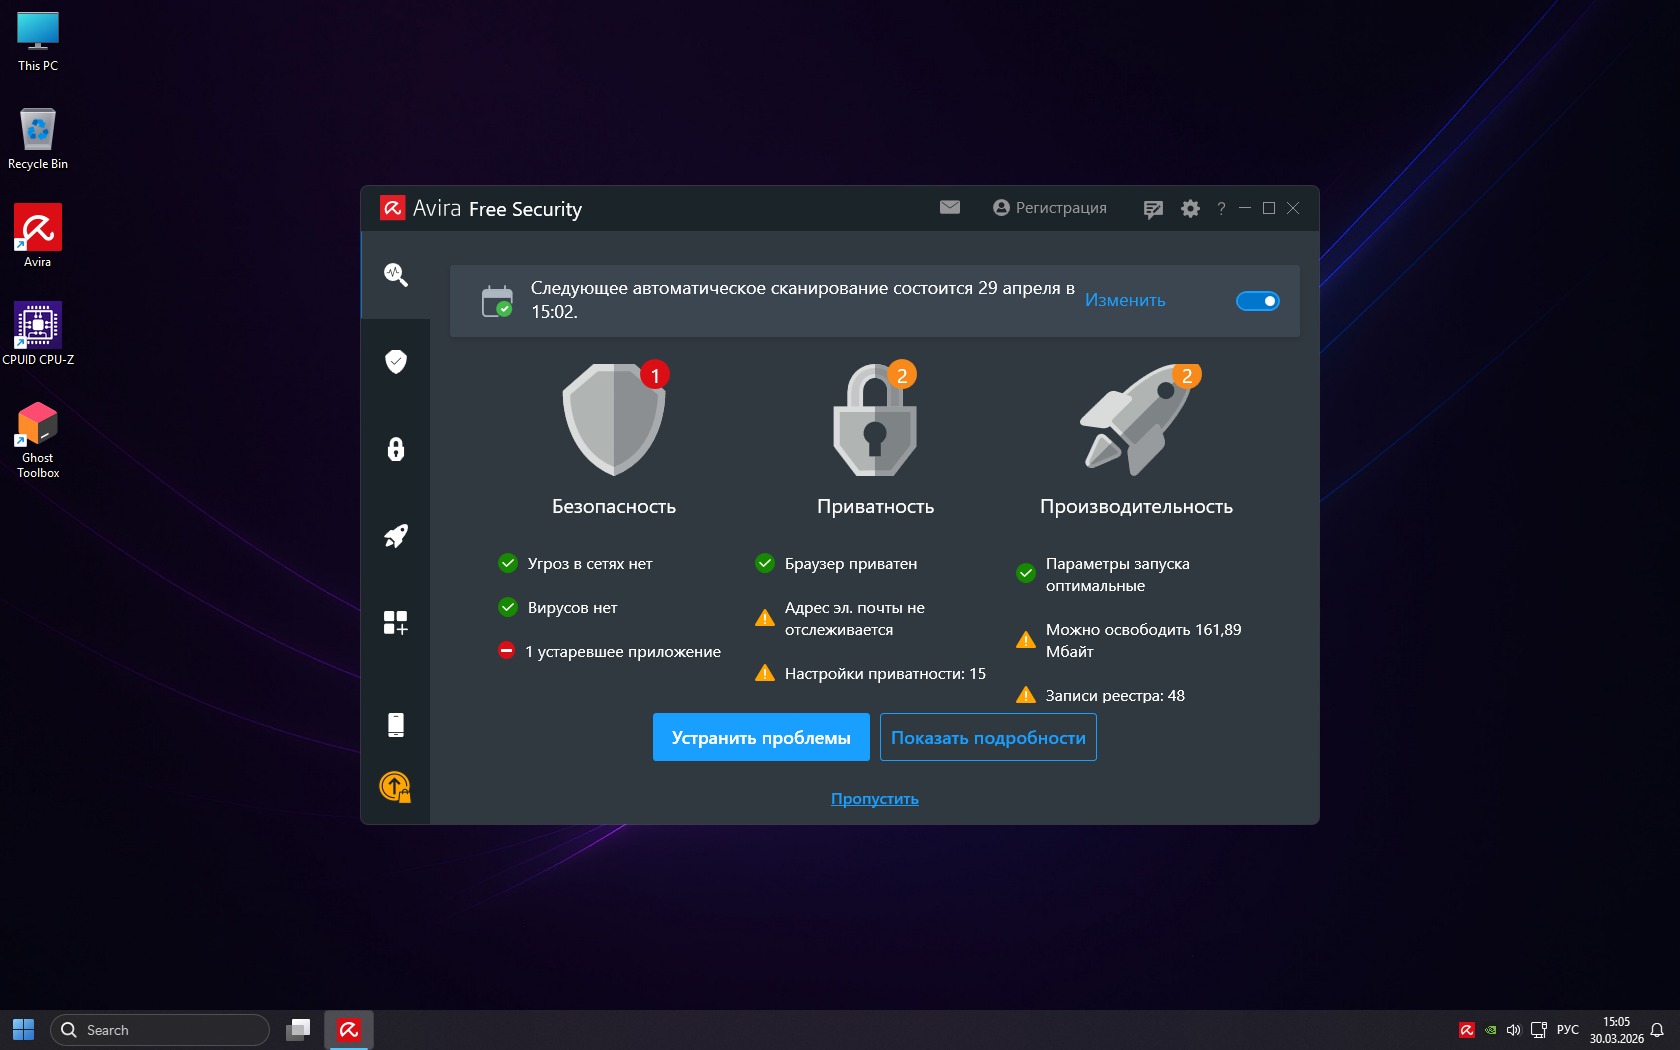The height and width of the screenshot is (1050, 1680).
Task: Click the help question mark icon
Action: point(1221,209)
